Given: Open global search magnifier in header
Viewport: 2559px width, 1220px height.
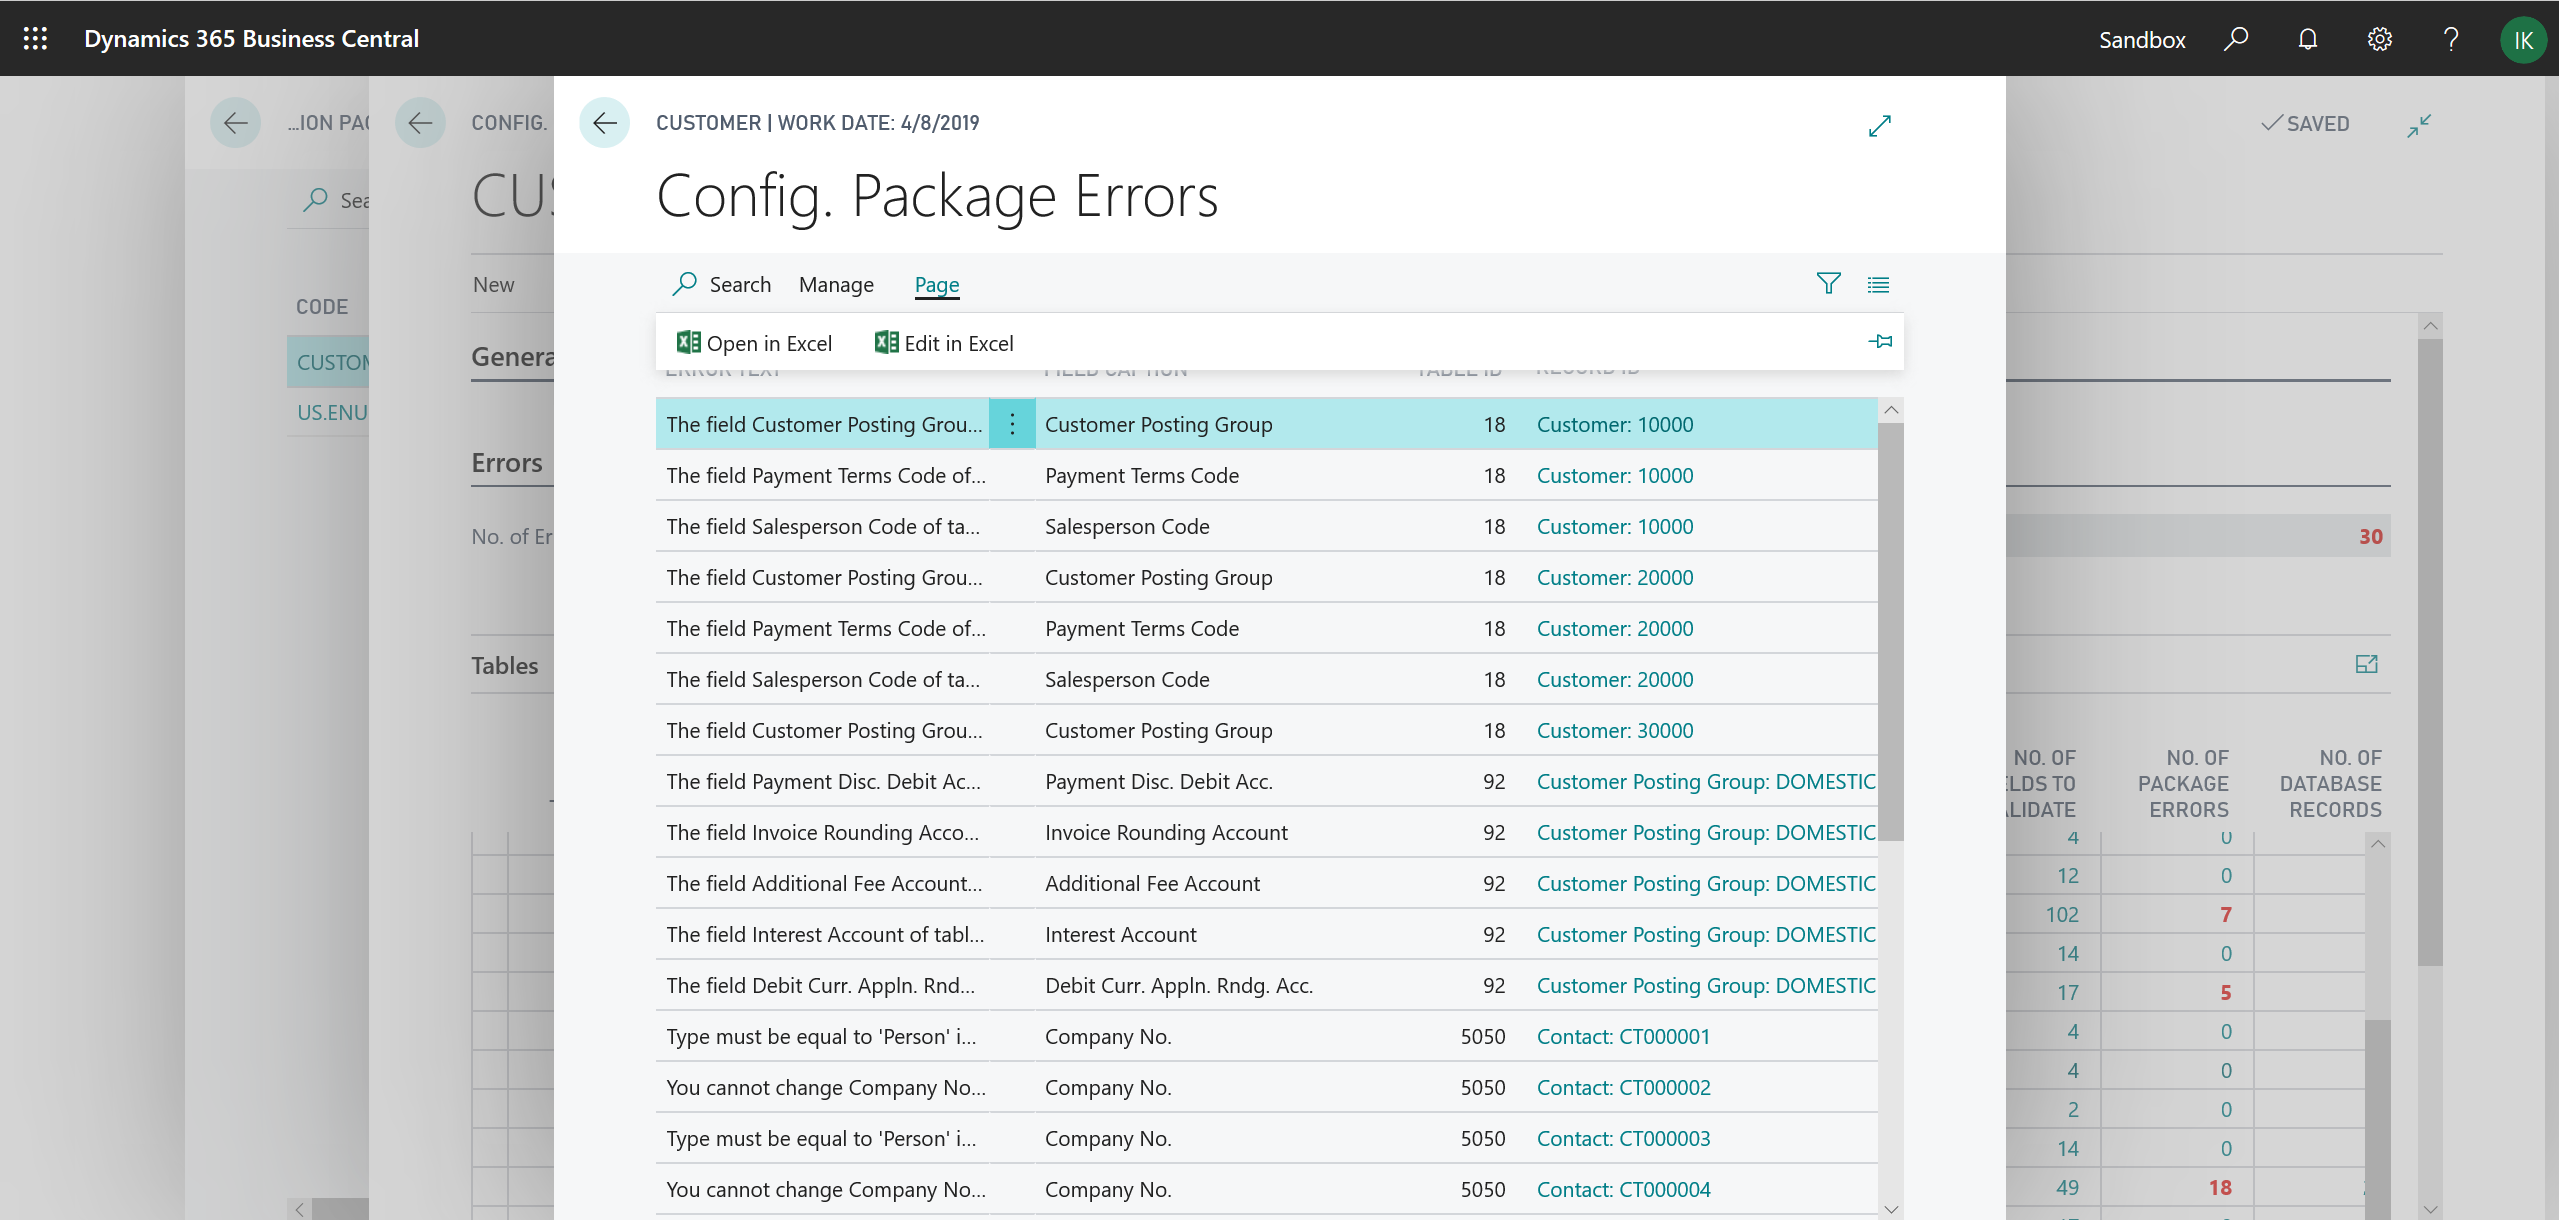Looking at the screenshot, I should point(2235,39).
